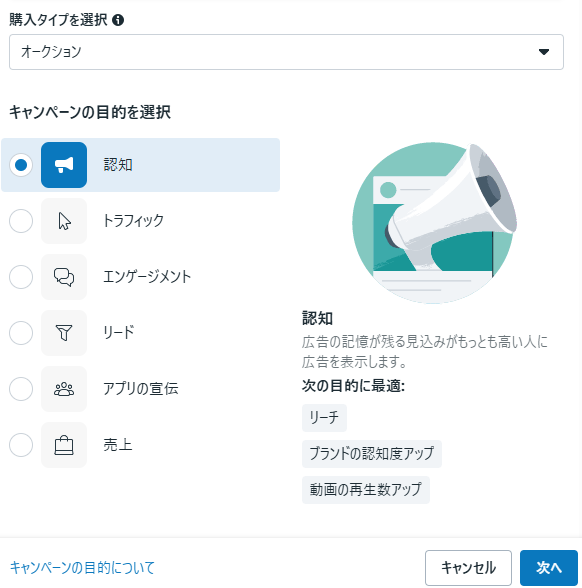This screenshot has height=588, width=582.
Task: Click the エンゲージメント objective label
Action: click(x=147, y=277)
